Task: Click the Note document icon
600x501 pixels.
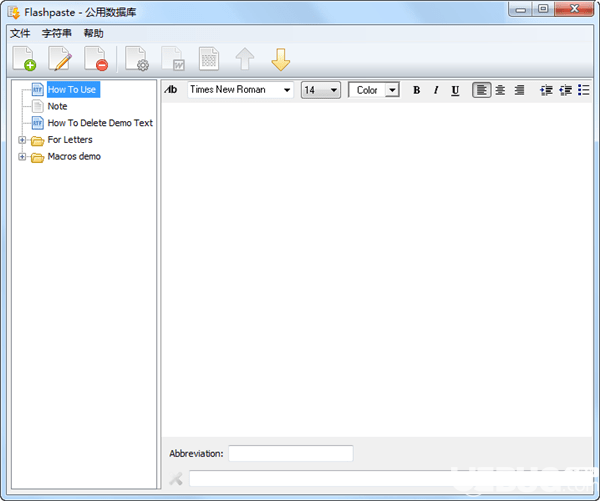Action: tap(38, 106)
